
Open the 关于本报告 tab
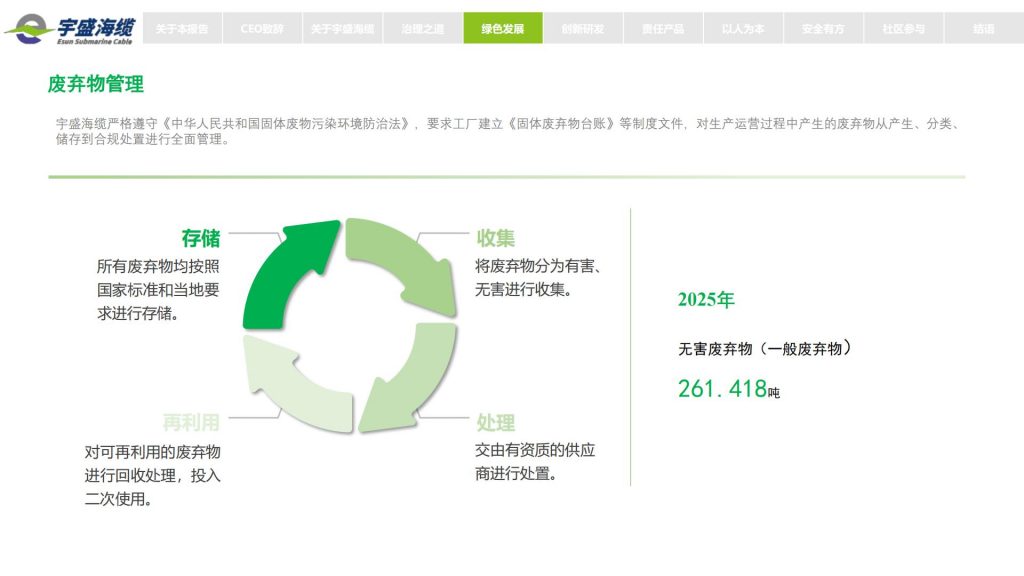point(182,29)
